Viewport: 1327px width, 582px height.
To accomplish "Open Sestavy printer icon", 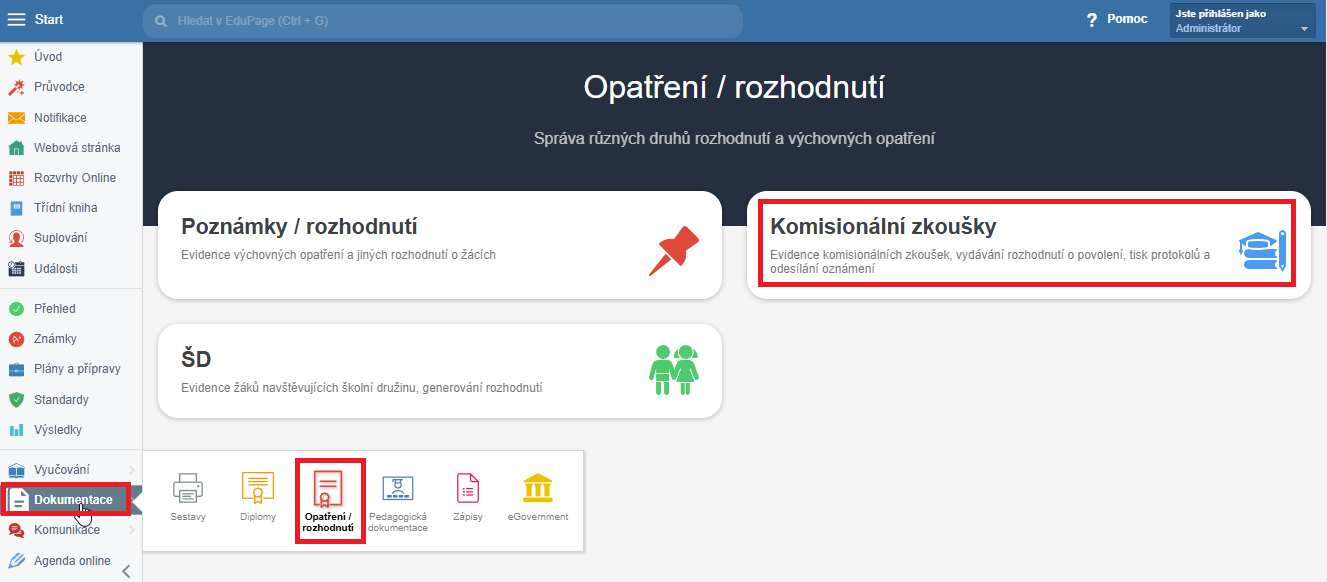I will [188, 489].
